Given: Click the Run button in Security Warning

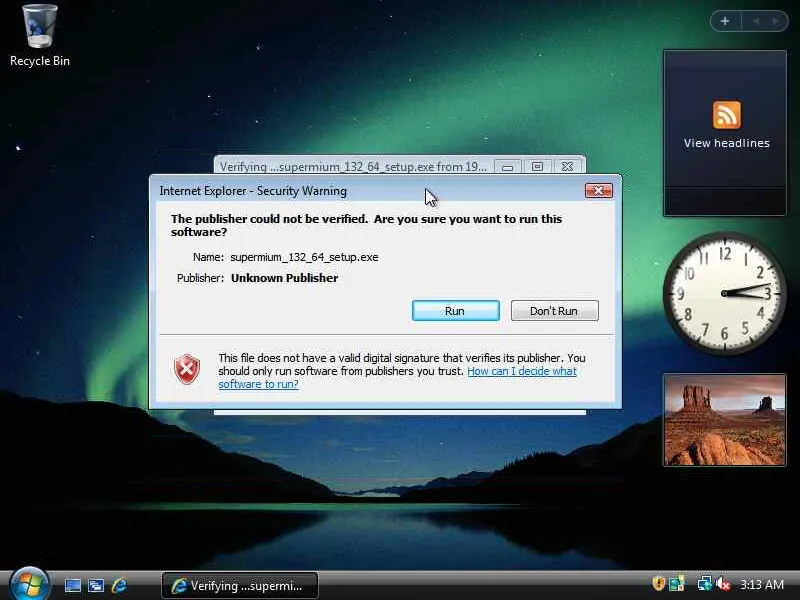Looking at the screenshot, I should point(455,311).
